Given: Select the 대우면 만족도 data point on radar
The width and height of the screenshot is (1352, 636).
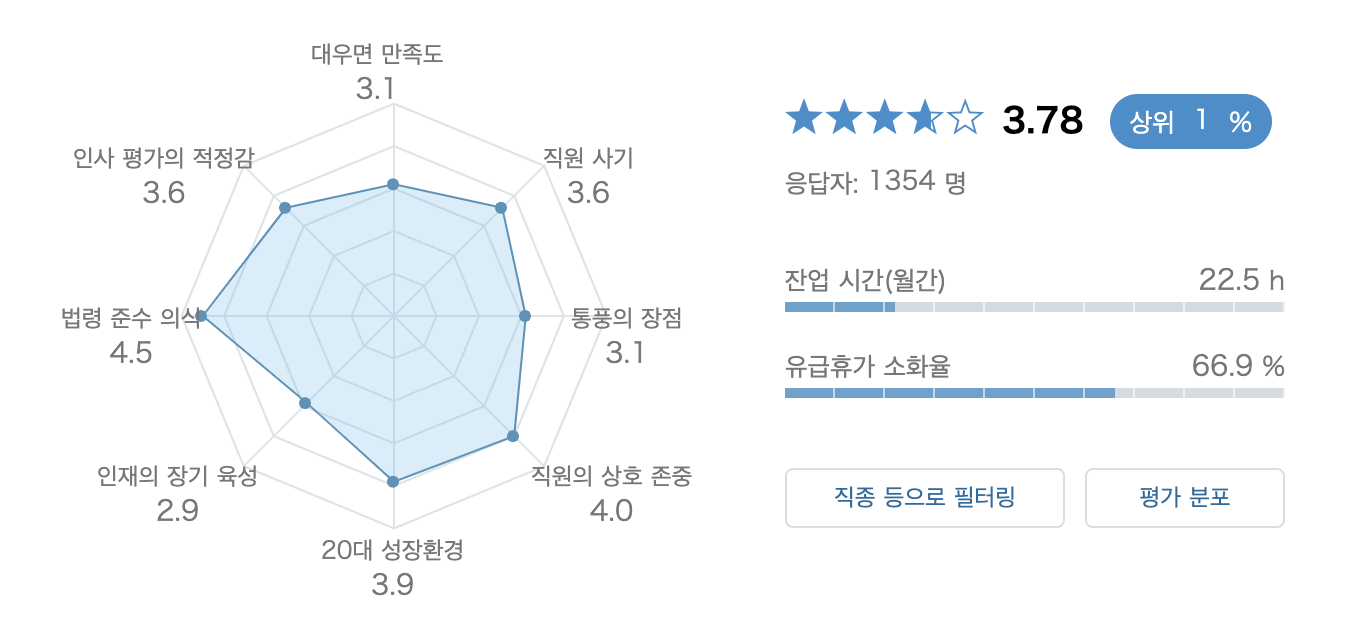Looking at the screenshot, I should pyautogui.click(x=393, y=184).
